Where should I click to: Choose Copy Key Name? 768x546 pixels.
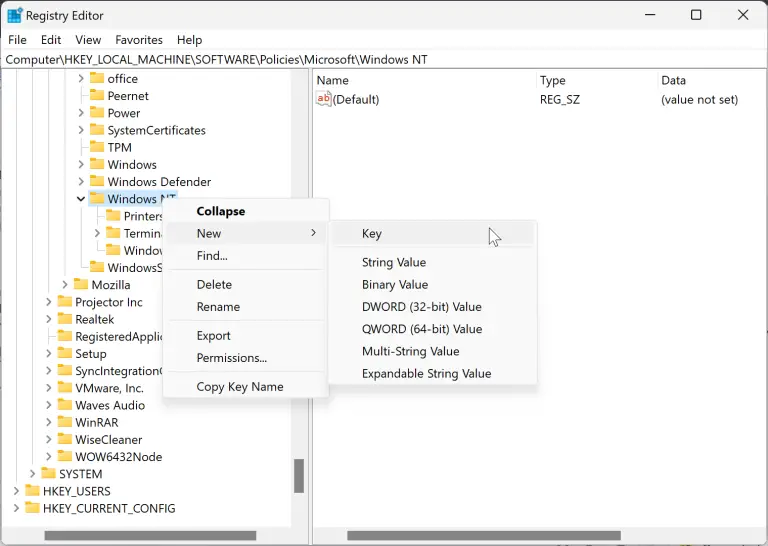coord(246,386)
